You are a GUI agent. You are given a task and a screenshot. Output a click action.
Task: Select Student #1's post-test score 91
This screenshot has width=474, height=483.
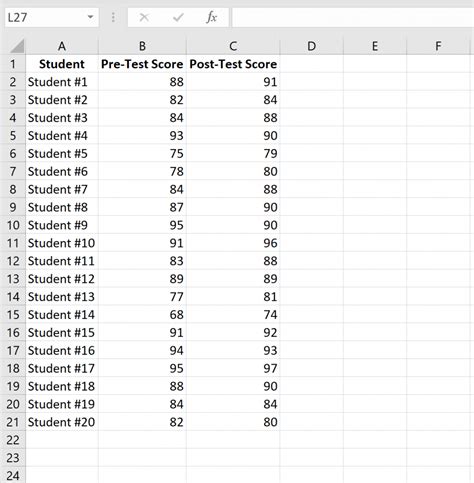click(x=233, y=82)
